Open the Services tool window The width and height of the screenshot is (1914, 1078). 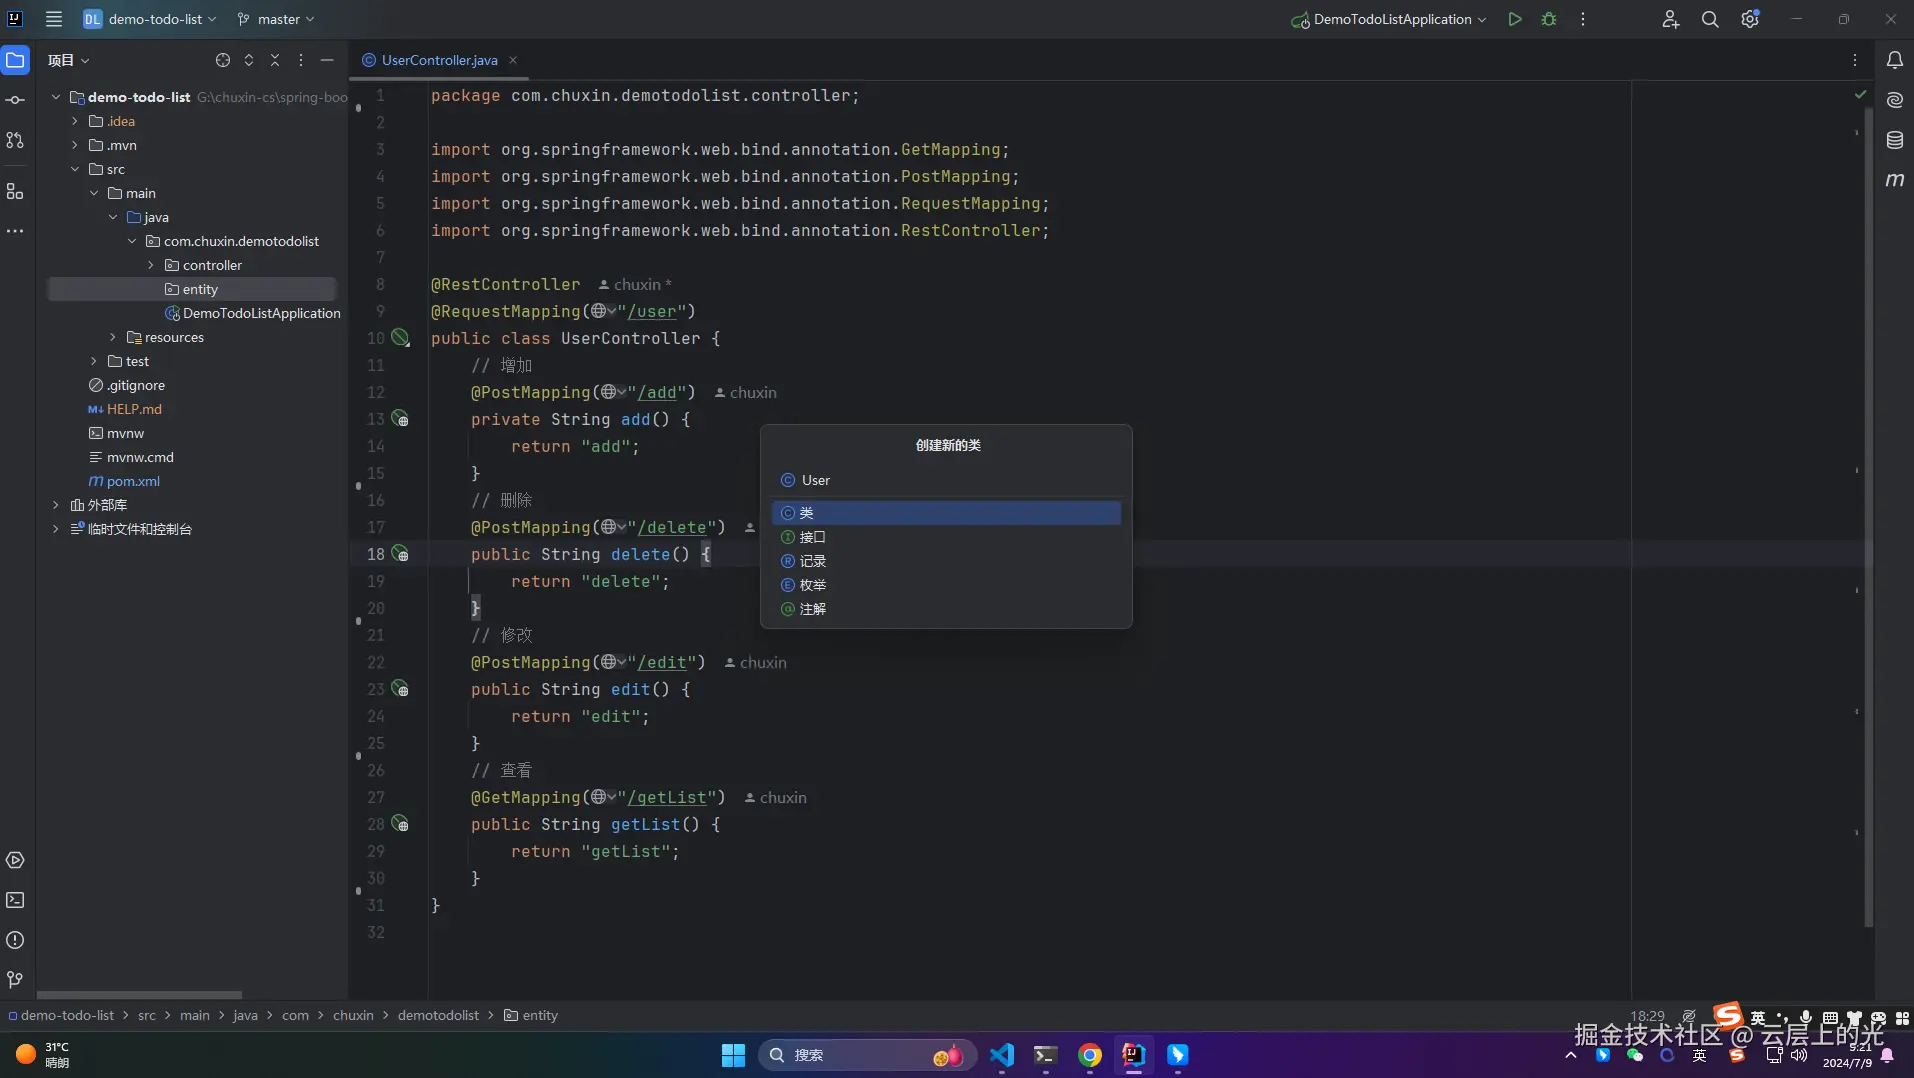(15, 860)
